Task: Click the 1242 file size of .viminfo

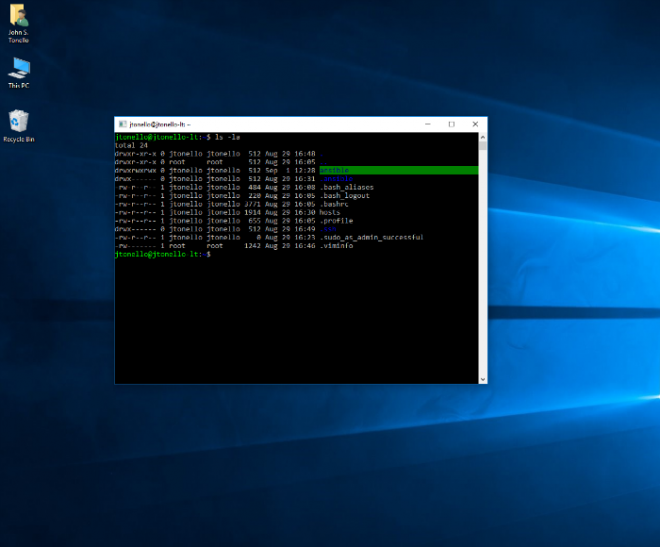Action: (253, 246)
